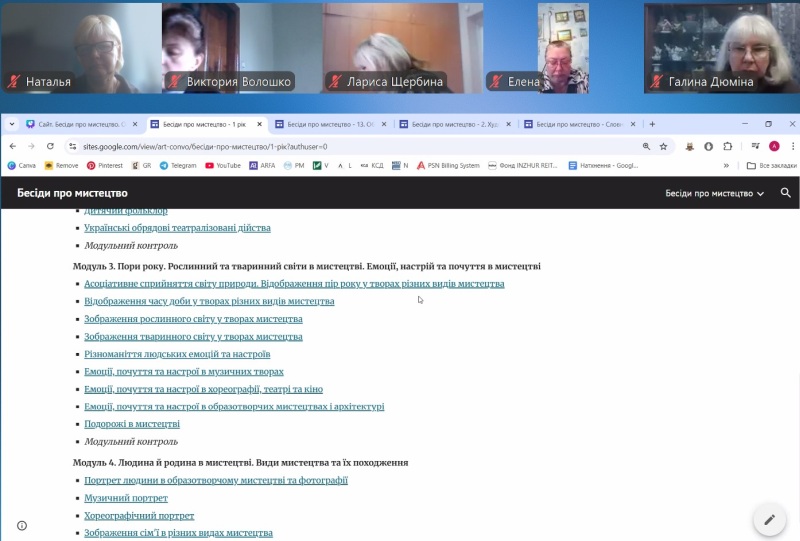800x541 pixels.
Task: Click the browser back arrow
Action: tap(12, 146)
